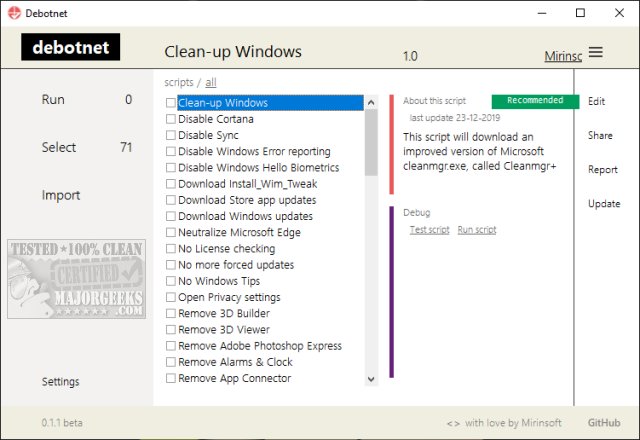This screenshot has height=440, width=640.
Task: Tick the Remove 3D Builder checkbox
Action: (x=171, y=313)
